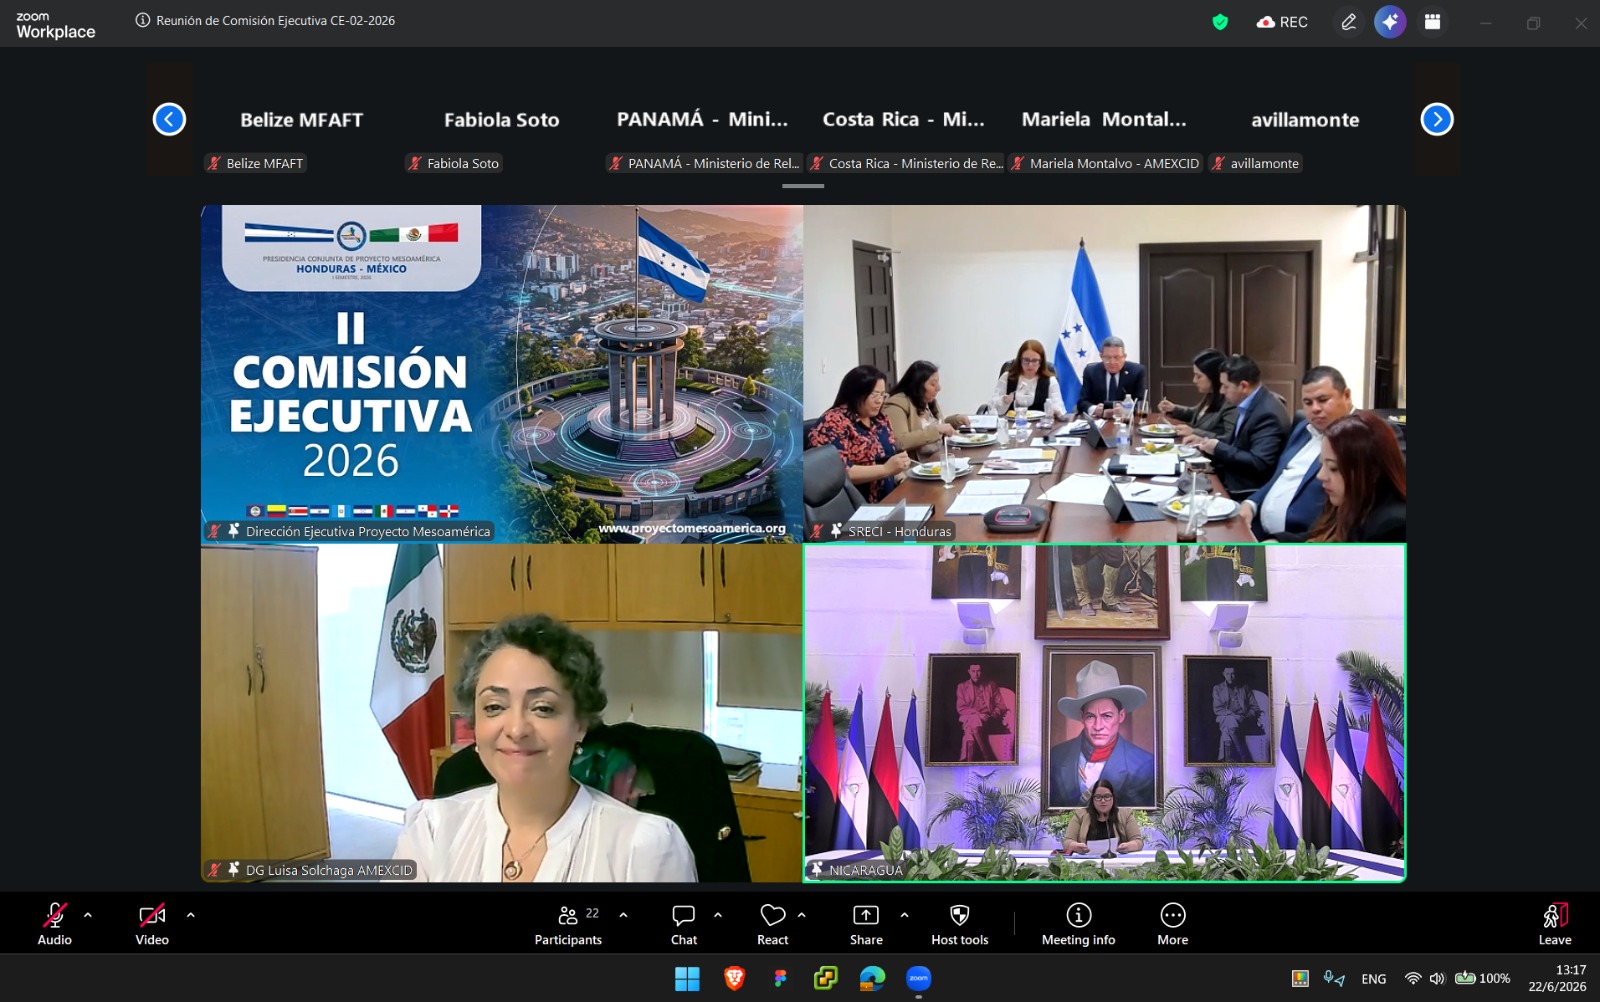Expand share options chevron
This screenshot has height=1002, width=1600.
coord(904,915)
